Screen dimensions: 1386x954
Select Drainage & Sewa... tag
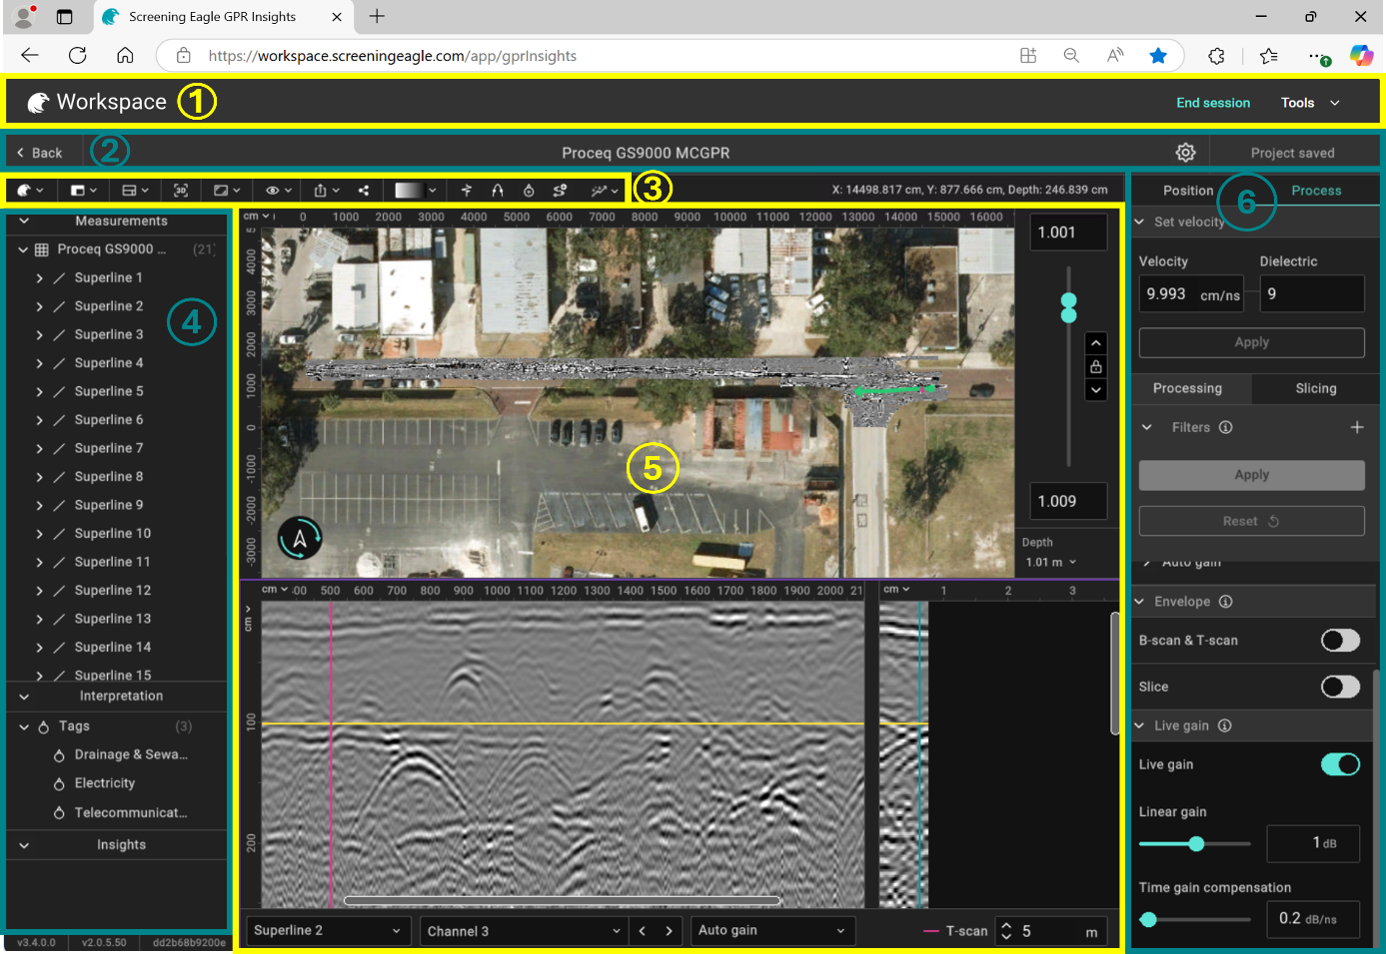[x=130, y=755]
